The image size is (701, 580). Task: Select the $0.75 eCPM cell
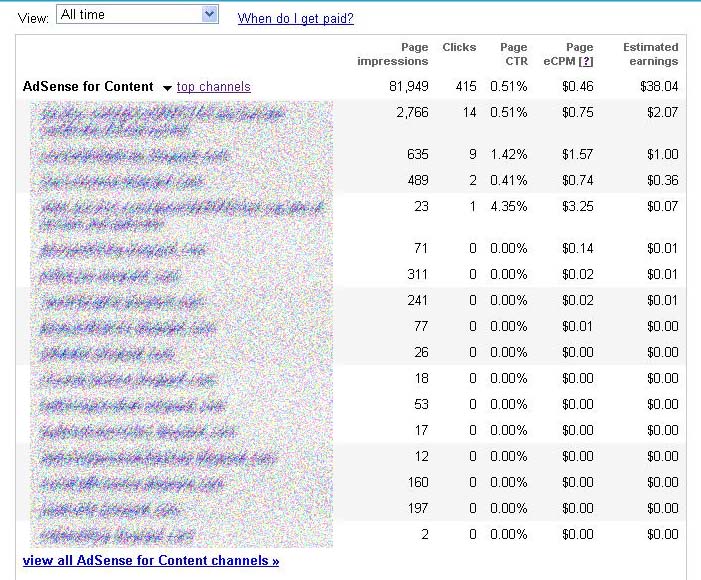click(x=578, y=112)
